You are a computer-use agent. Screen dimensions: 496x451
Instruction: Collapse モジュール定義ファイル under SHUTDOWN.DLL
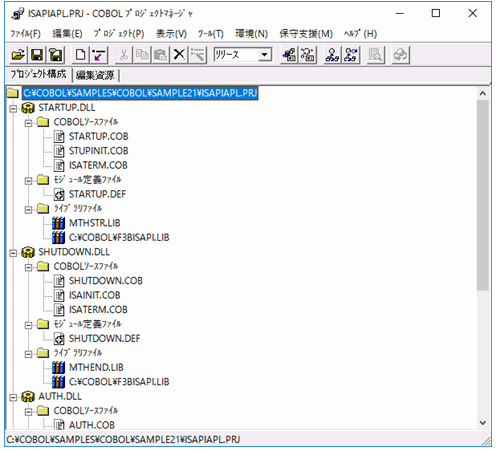pos(28,325)
